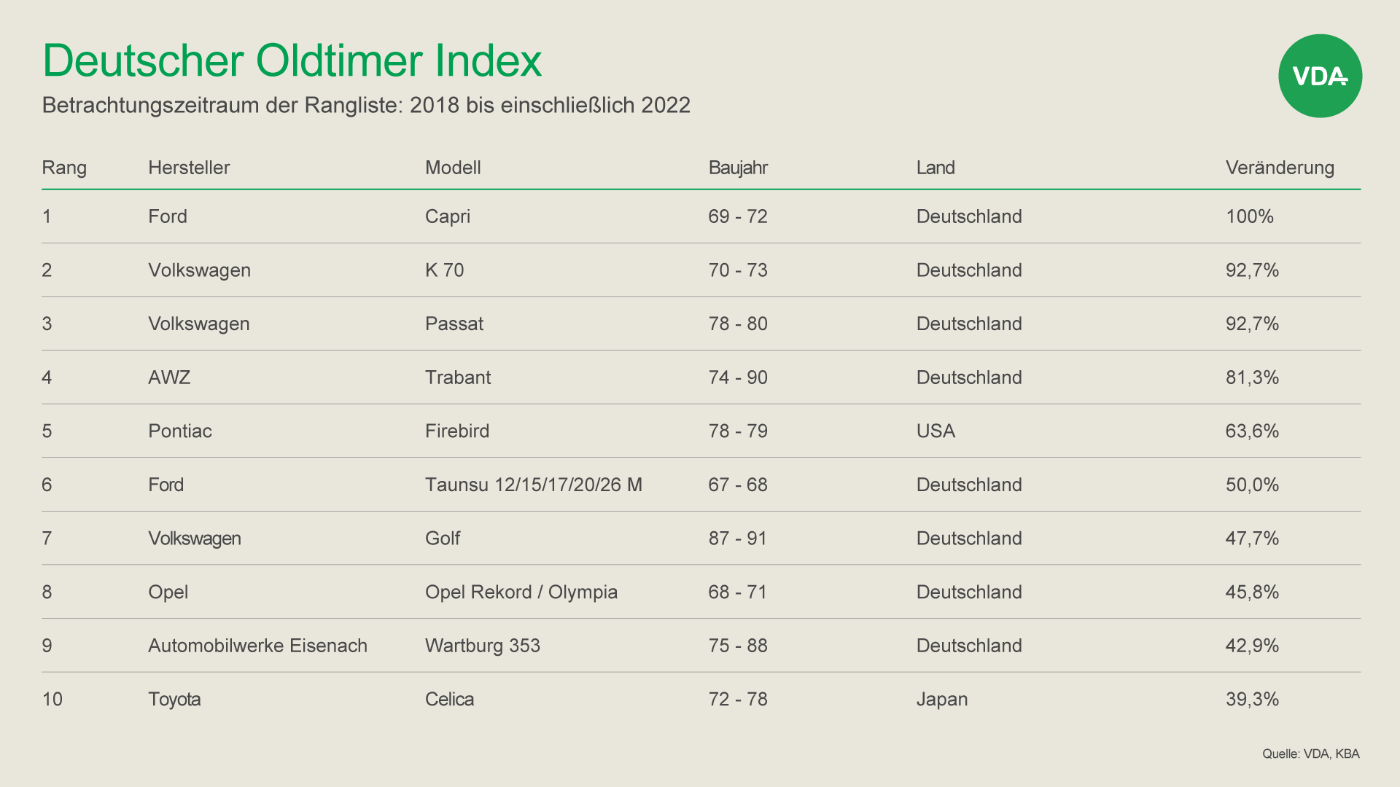Select the 'AWZ' manufacturer cell
The height and width of the screenshot is (787, 1400).
[169, 377]
